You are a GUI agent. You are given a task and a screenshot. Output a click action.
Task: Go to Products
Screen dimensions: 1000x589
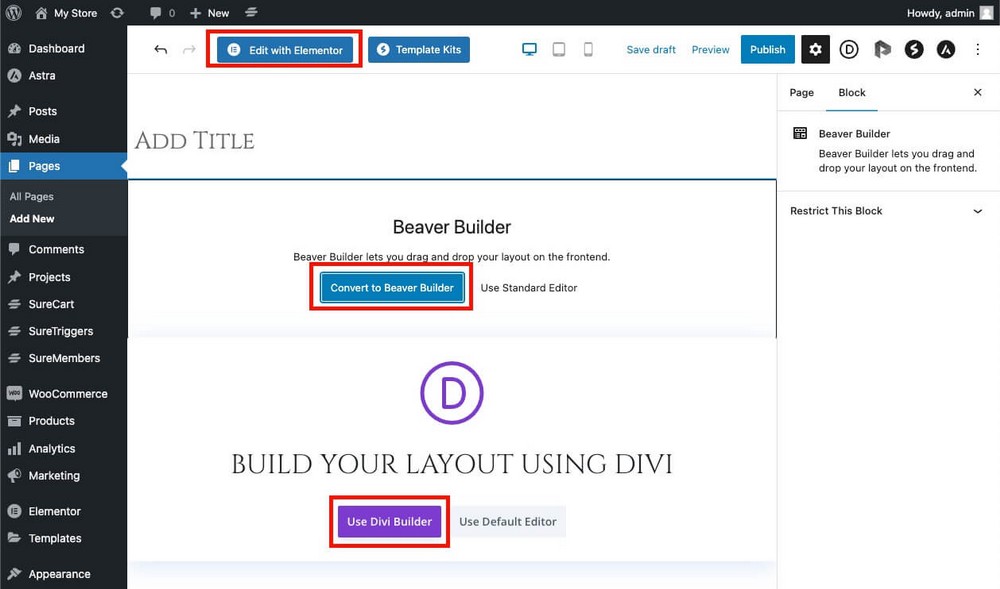tap(64, 421)
